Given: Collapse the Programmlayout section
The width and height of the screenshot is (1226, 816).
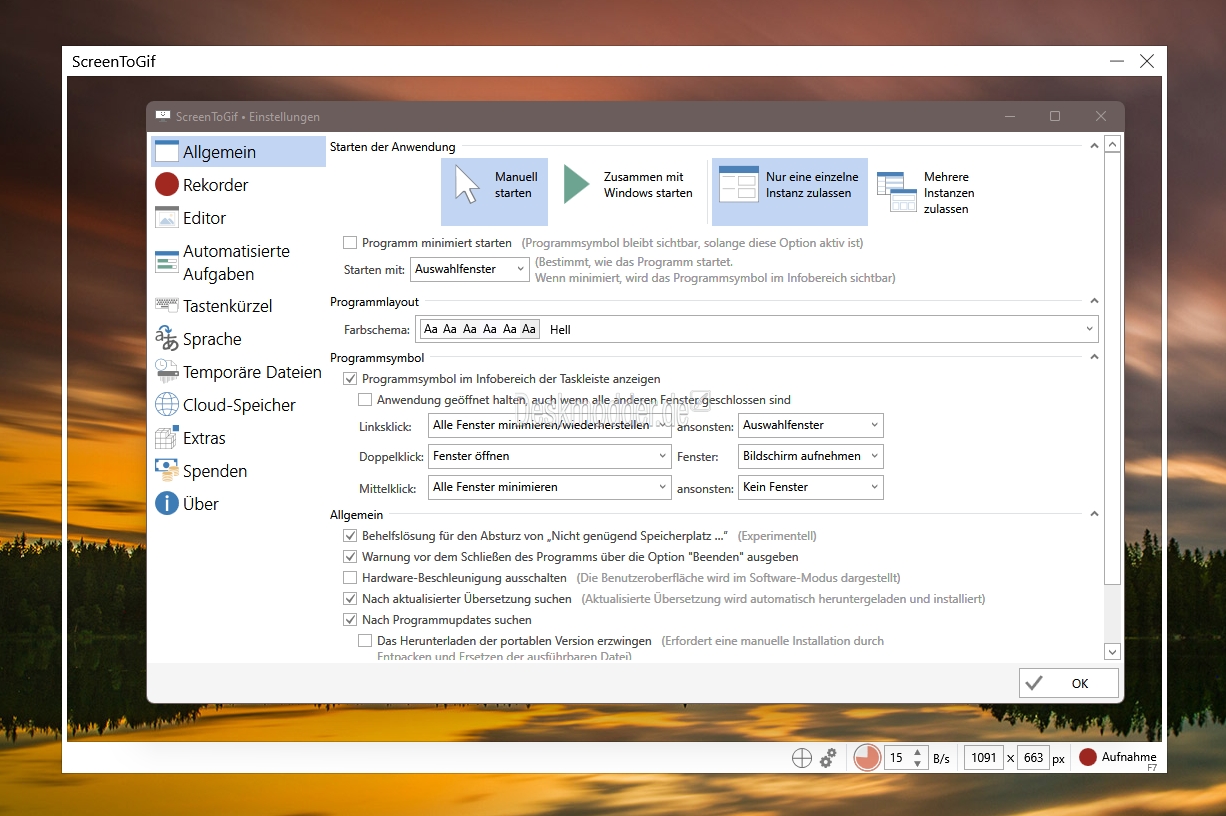Looking at the screenshot, I should pyautogui.click(x=1094, y=301).
